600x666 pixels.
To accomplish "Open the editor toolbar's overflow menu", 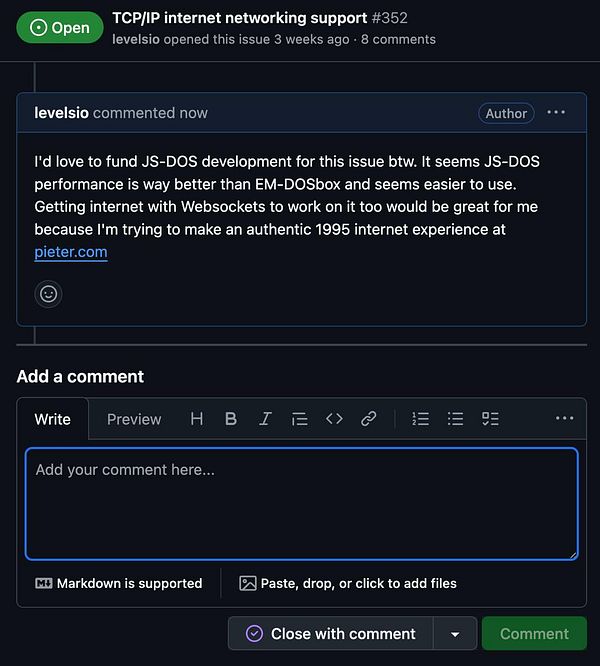I will click(564, 419).
